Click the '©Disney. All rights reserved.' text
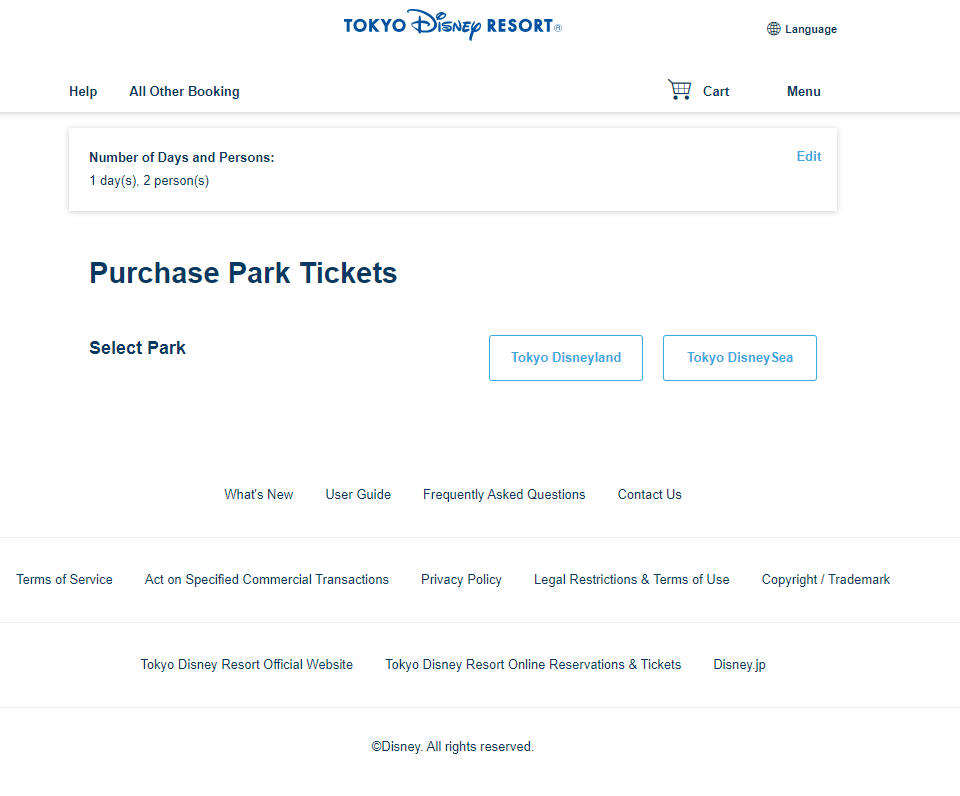 click(x=452, y=746)
